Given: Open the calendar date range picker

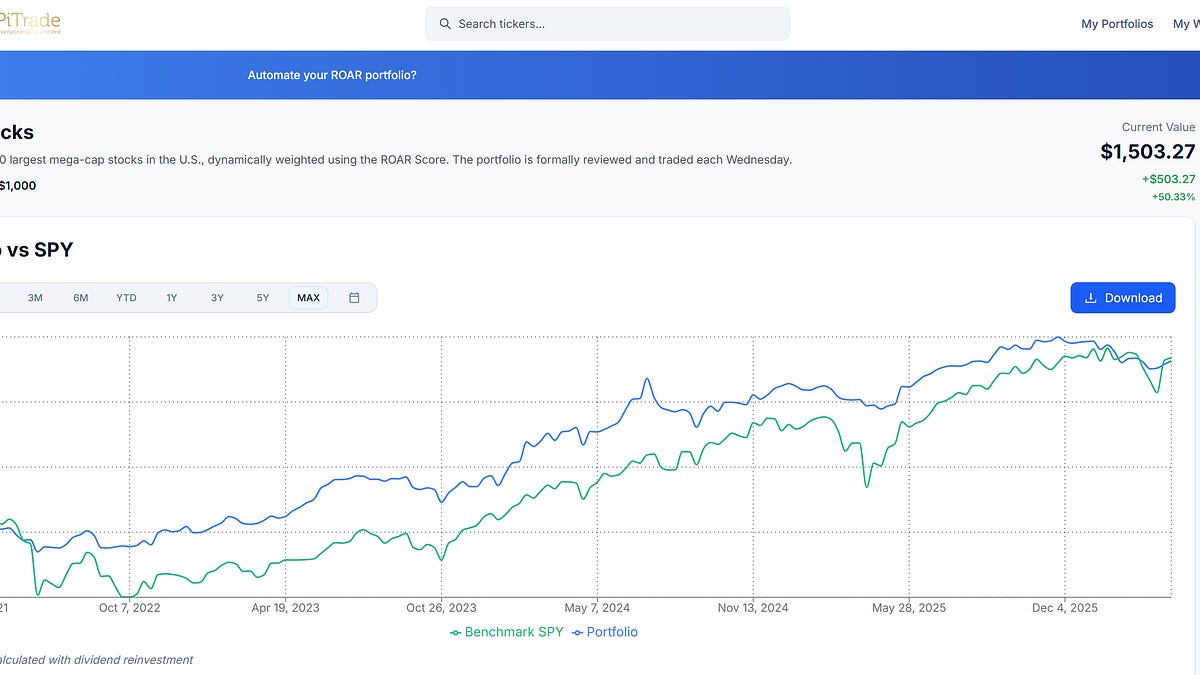Looking at the screenshot, I should [354, 298].
